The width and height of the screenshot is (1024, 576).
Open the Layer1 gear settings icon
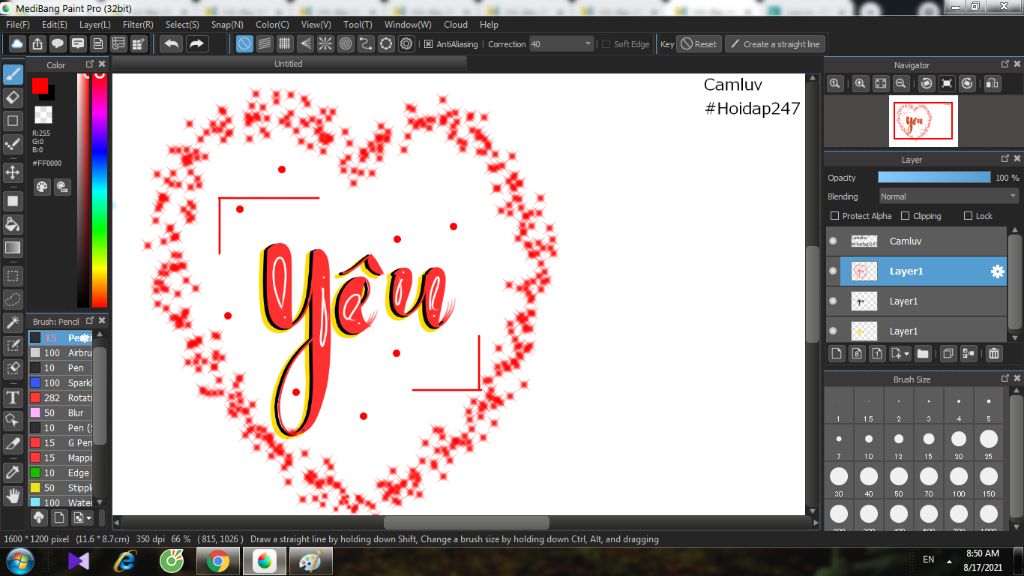(997, 271)
